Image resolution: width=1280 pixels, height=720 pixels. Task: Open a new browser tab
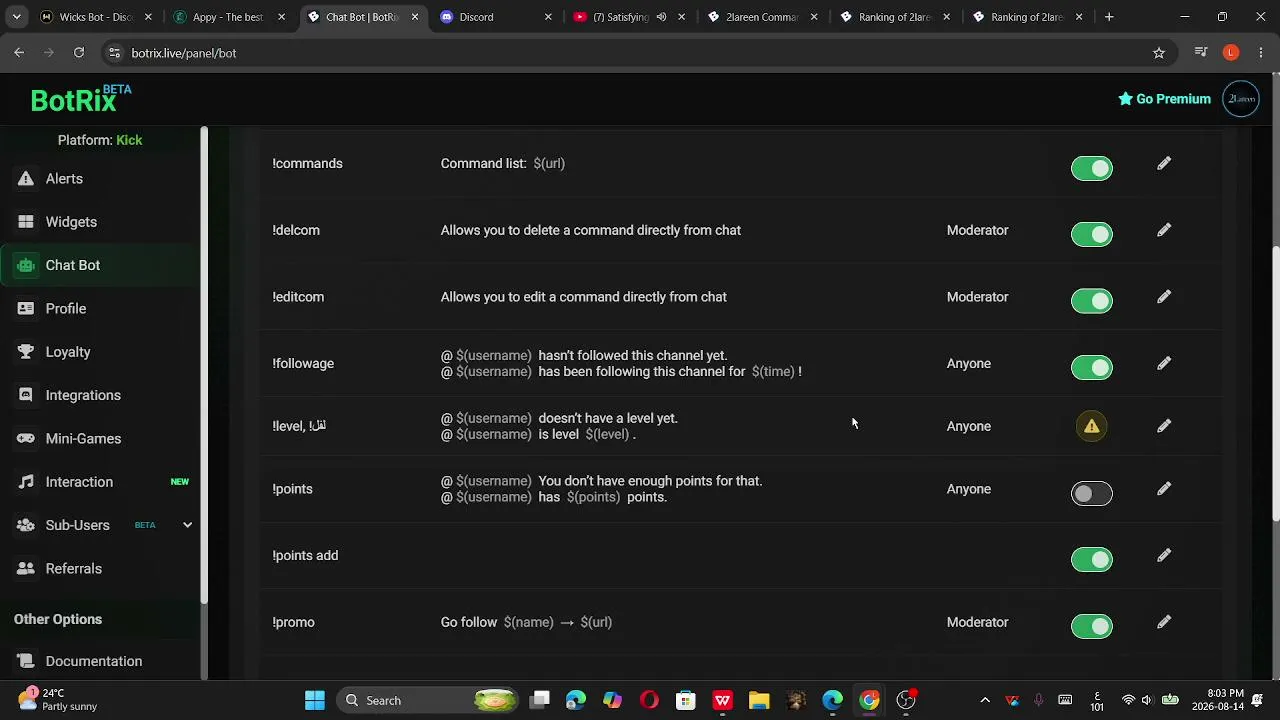click(x=1109, y=17)
